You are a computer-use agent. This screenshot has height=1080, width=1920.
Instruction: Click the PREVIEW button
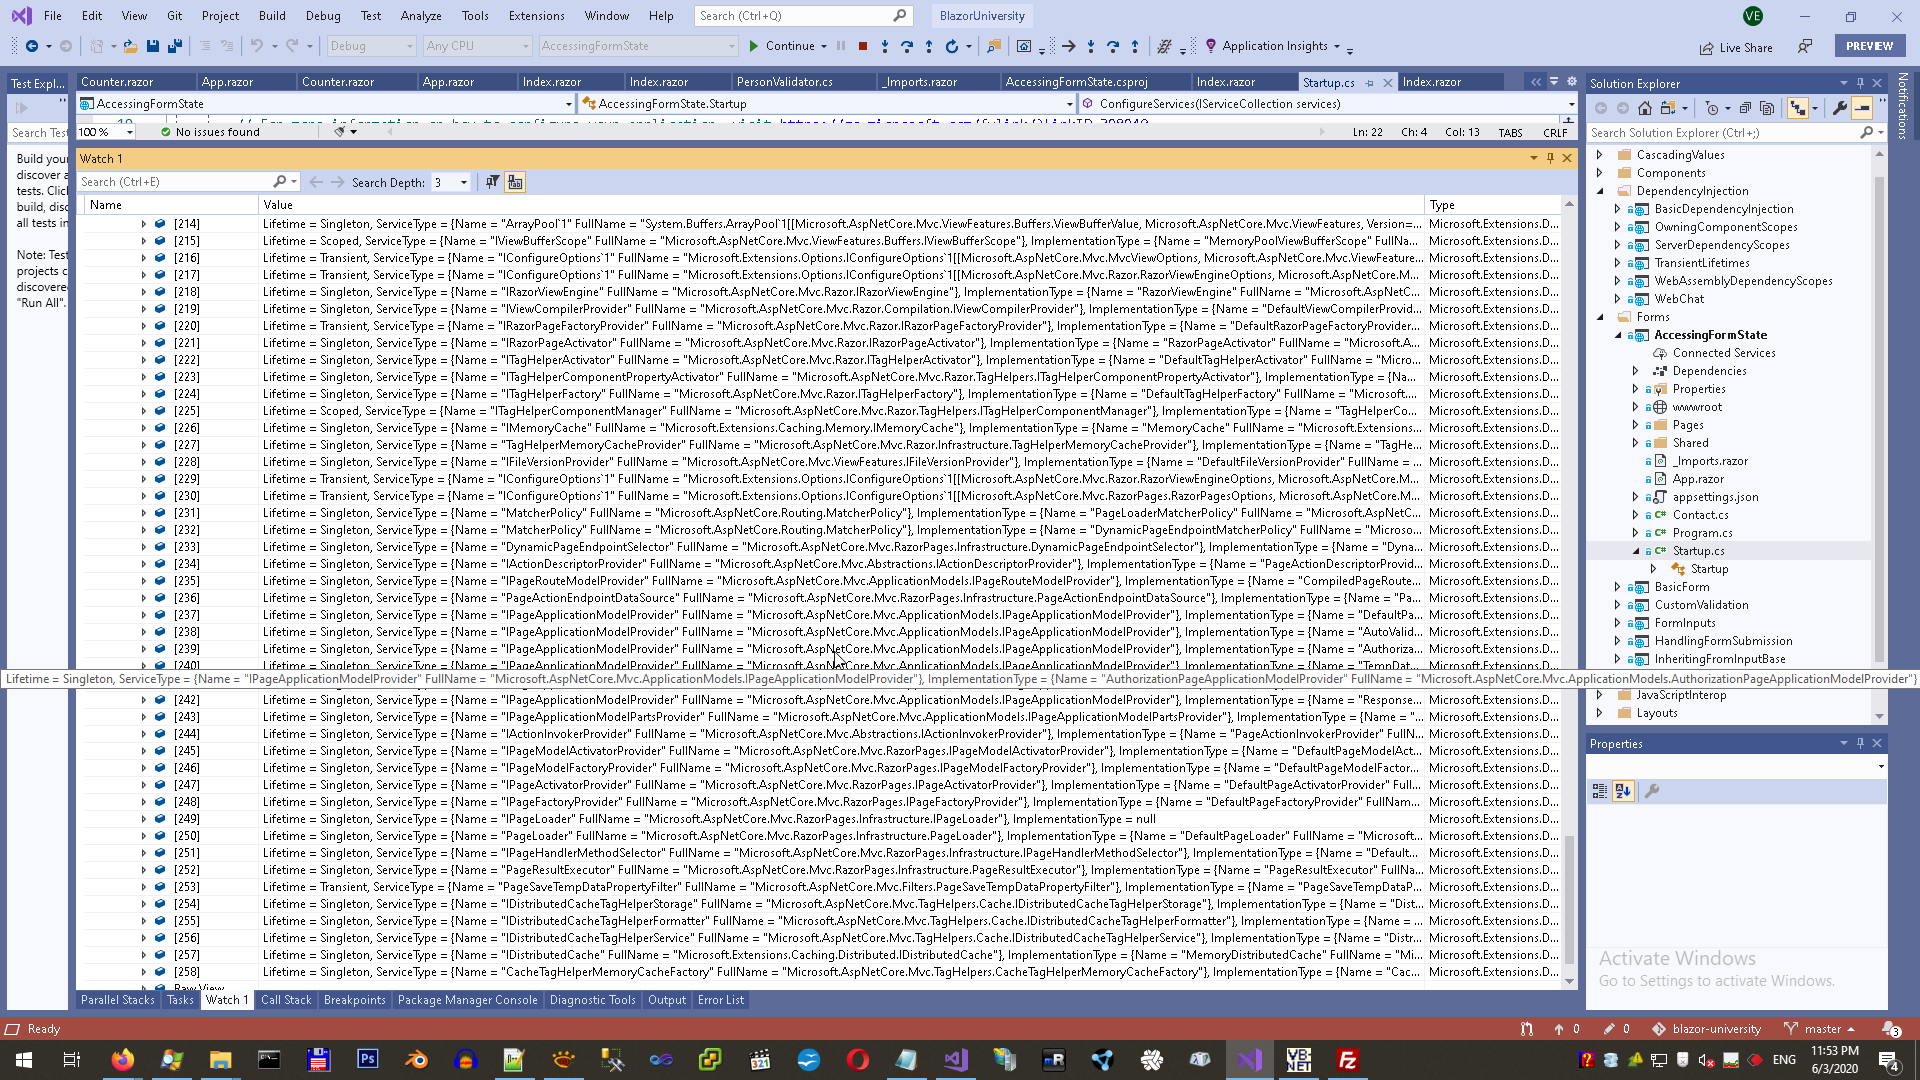point(1869,46)
